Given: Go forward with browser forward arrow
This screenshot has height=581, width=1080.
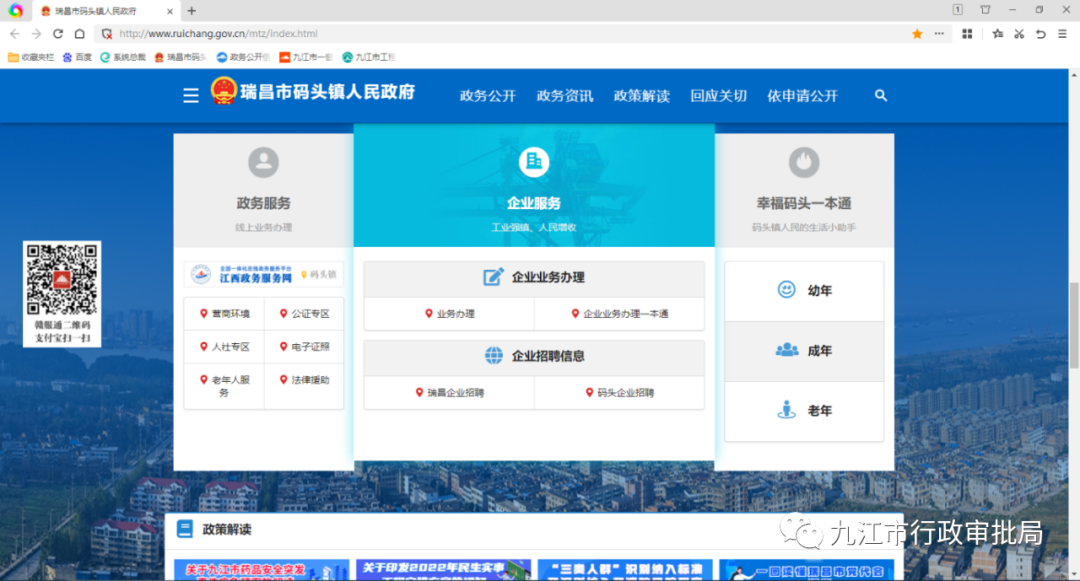Looking at the screenshot, I should [x=37, y=34].
